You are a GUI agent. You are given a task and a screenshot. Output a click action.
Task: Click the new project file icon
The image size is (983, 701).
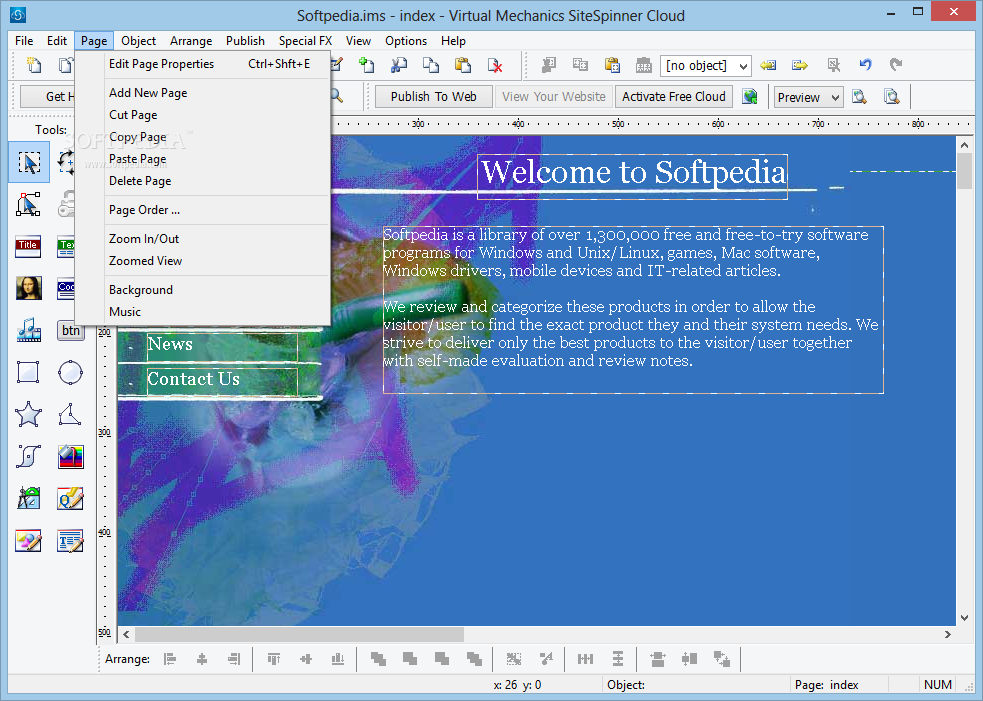[34, 65]
